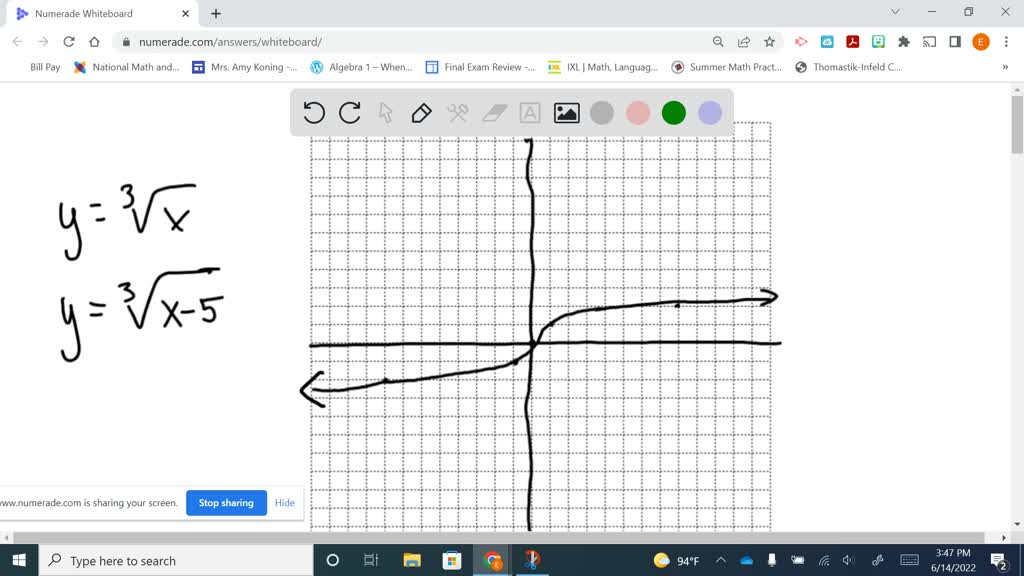
Task: Show hidden icons in the system tray
Action: [719, 560]
